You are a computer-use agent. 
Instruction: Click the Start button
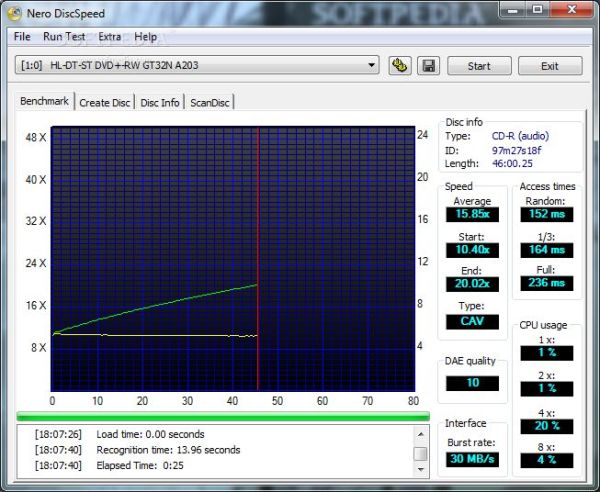[x=479, y=66]
